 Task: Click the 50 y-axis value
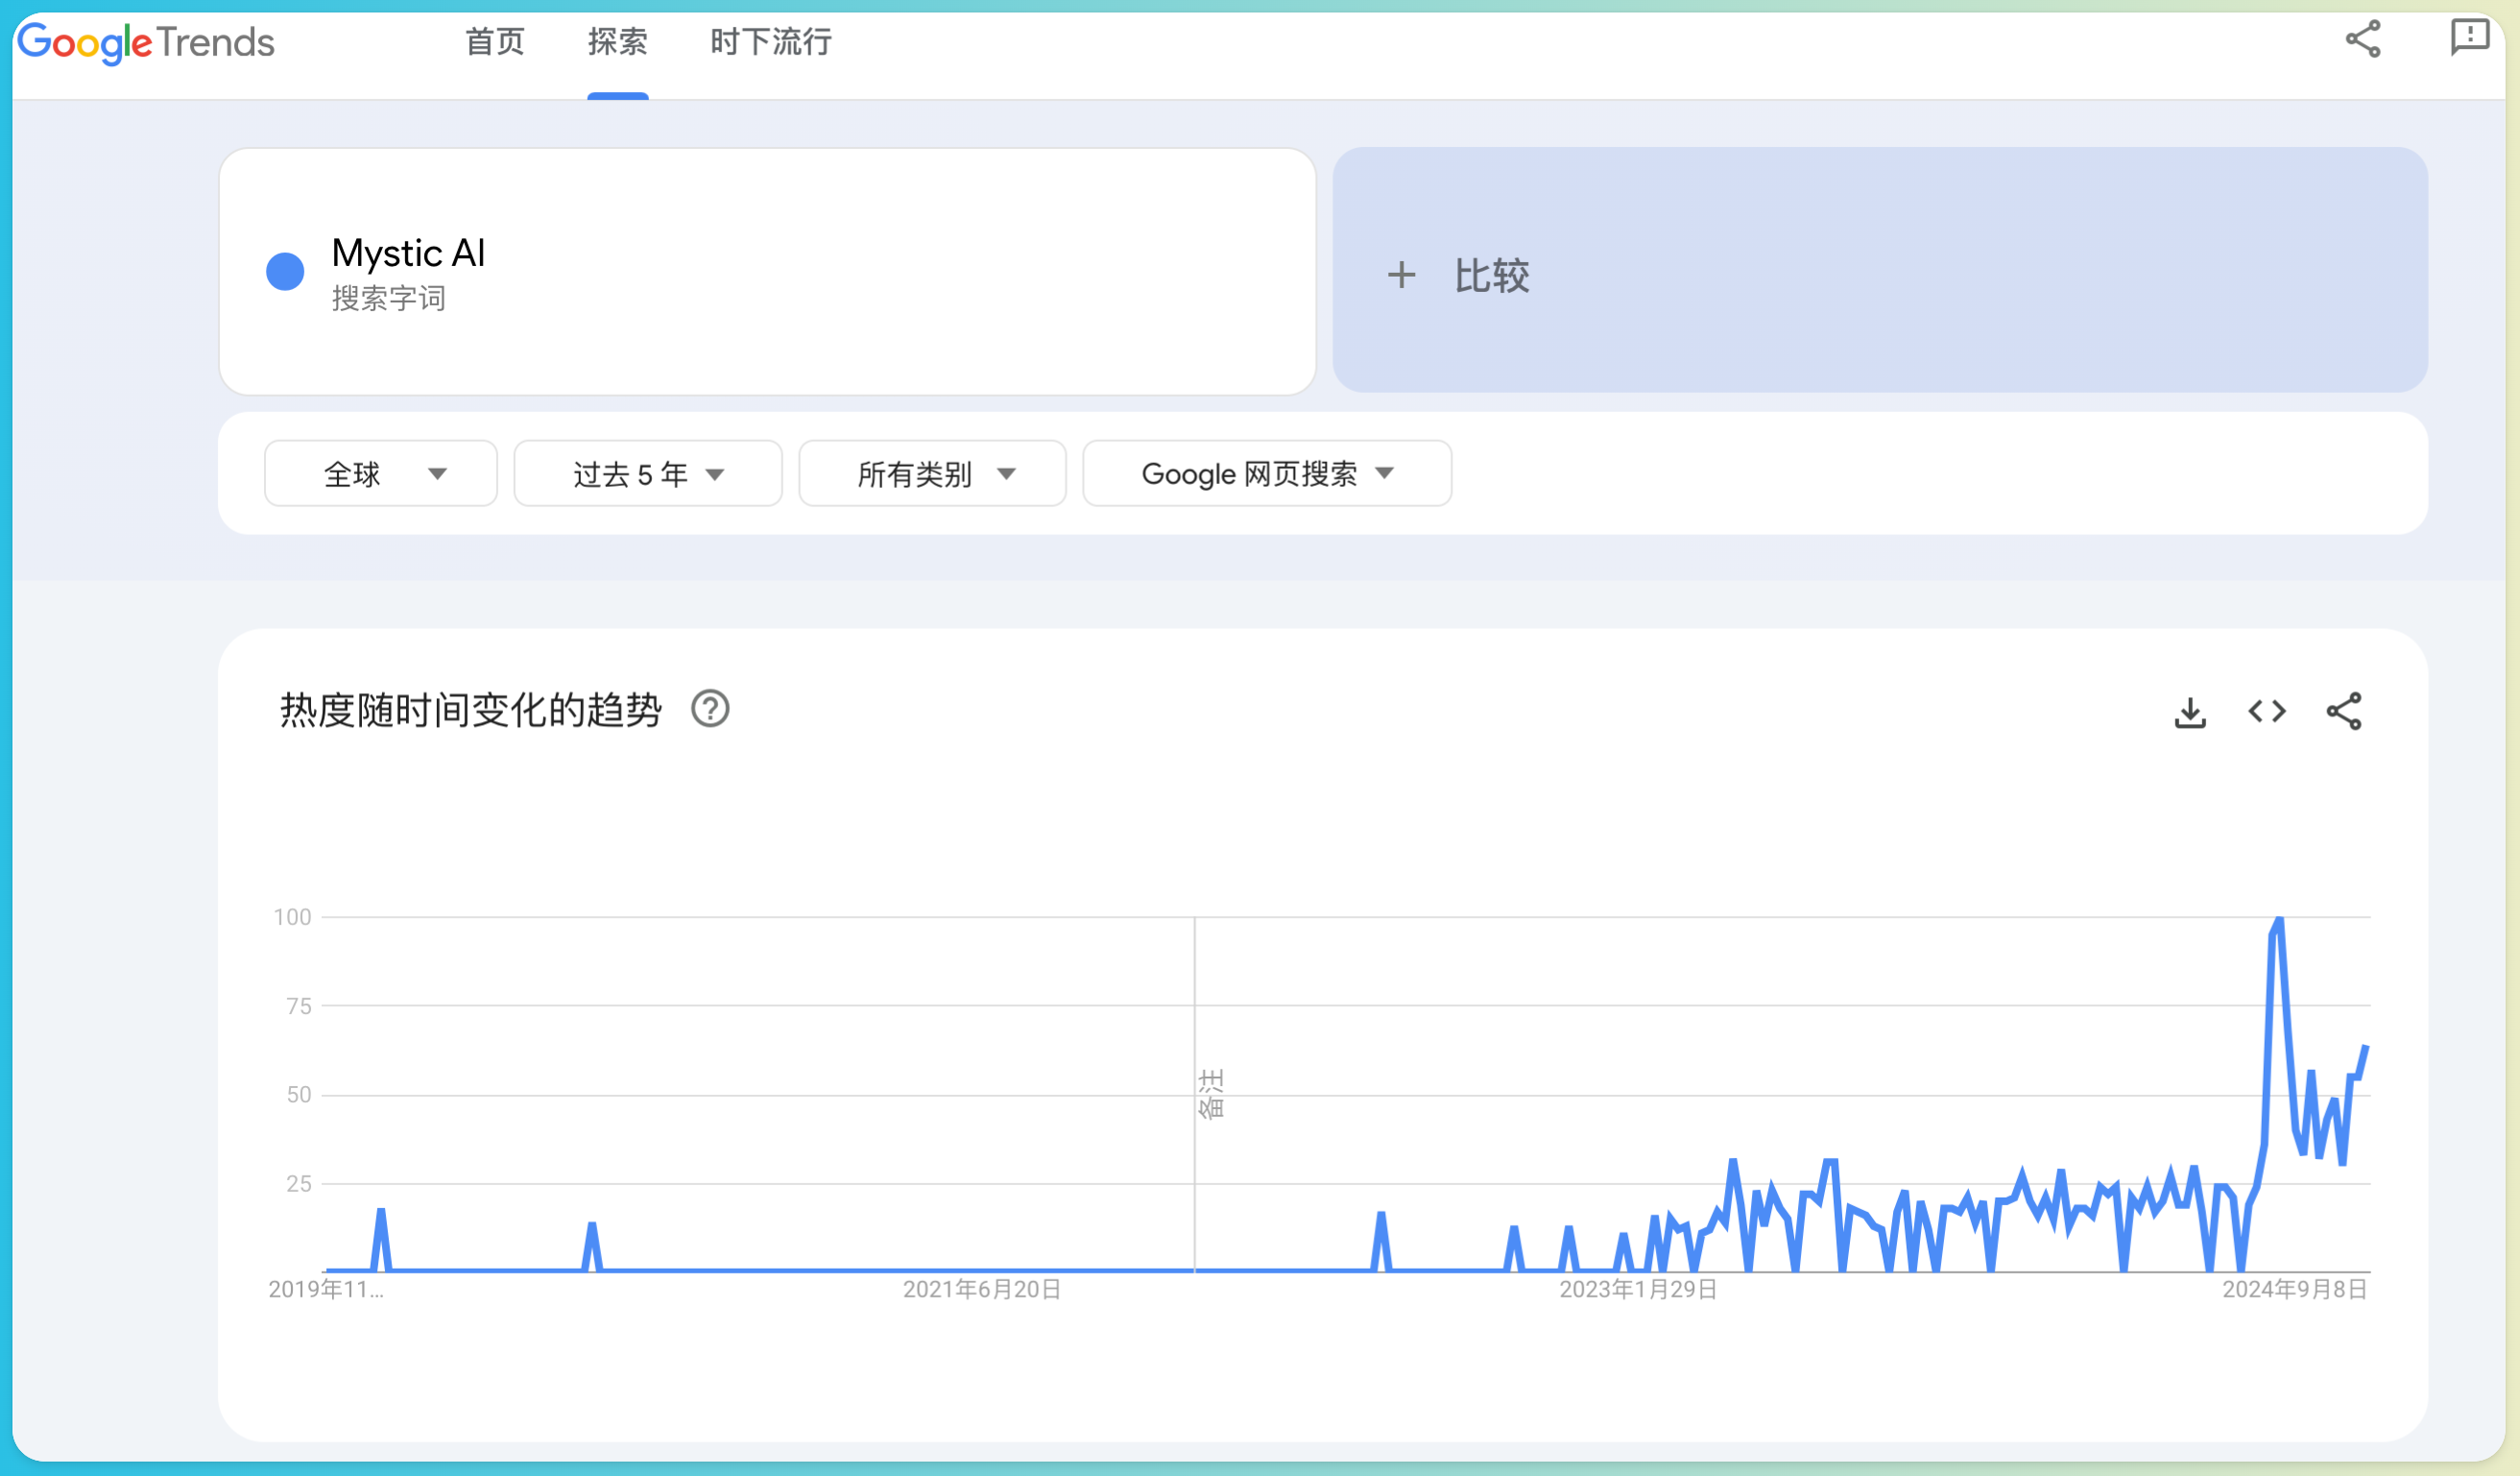click(299, 1095)
